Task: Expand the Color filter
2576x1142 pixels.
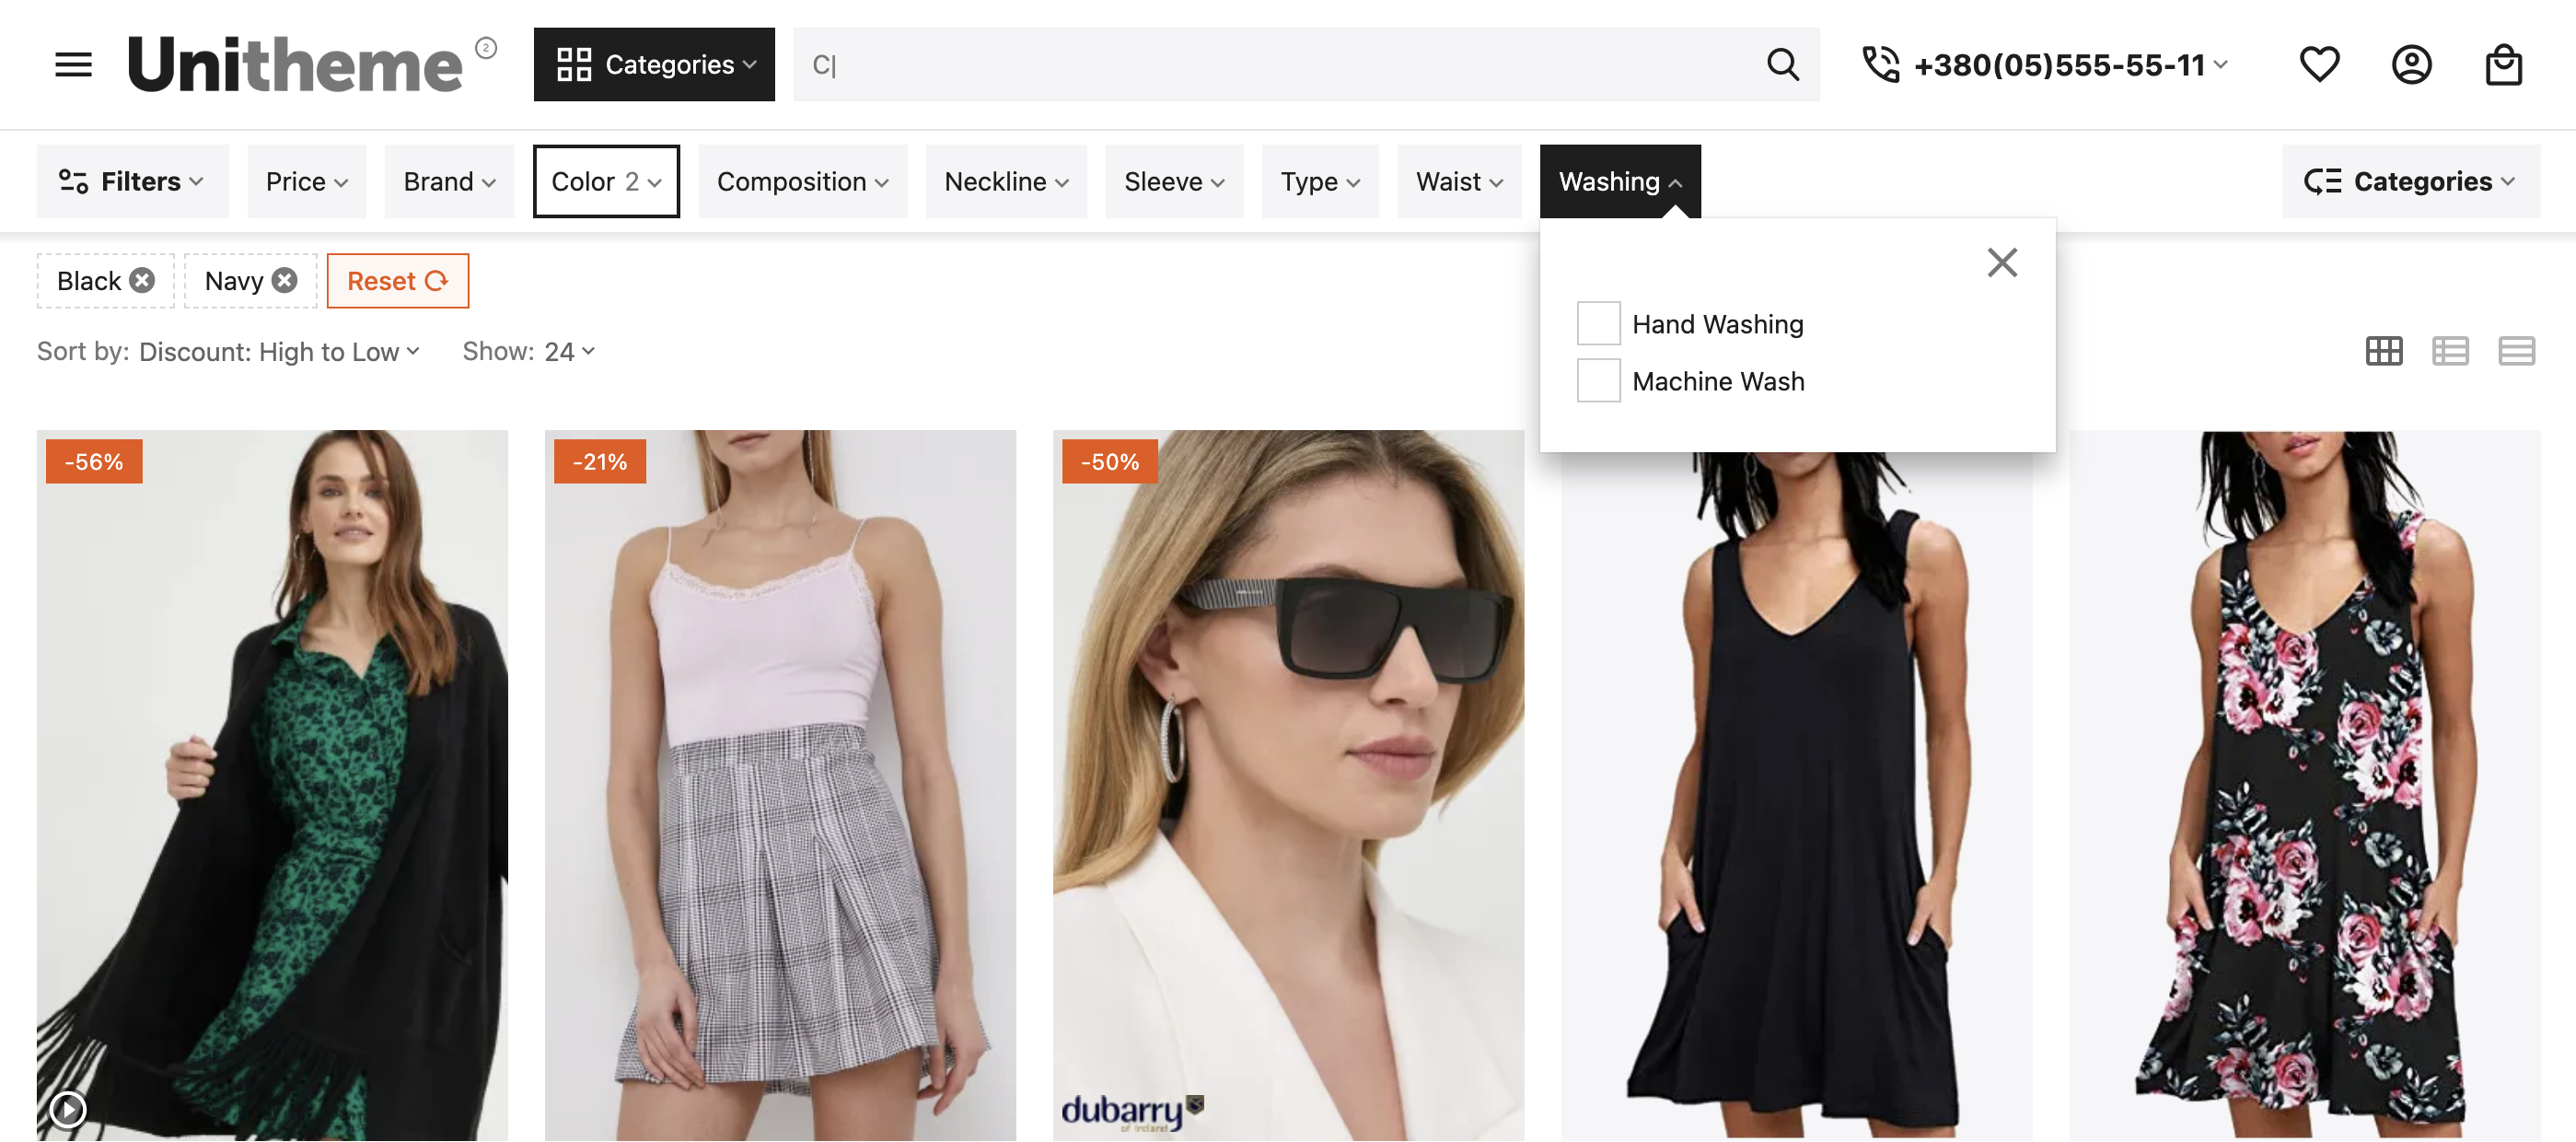Action: coord(606,181)
